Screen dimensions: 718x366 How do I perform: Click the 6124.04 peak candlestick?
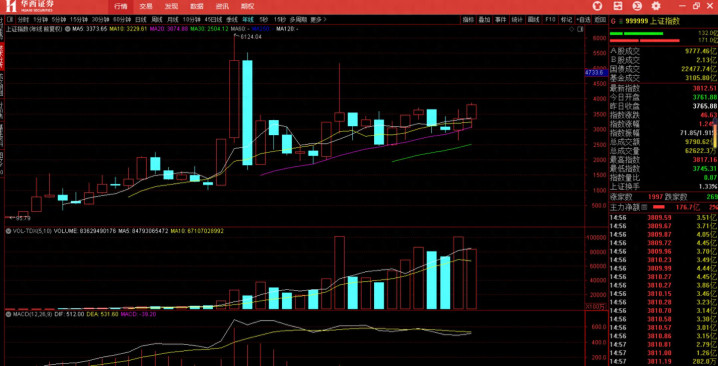[x=234, y=86]
